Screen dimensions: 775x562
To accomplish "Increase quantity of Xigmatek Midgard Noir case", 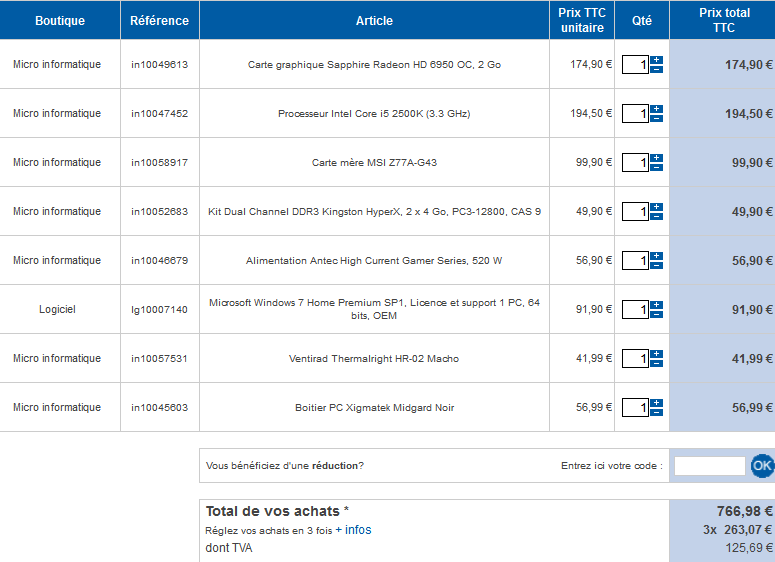I will click(x=656, y=403).
